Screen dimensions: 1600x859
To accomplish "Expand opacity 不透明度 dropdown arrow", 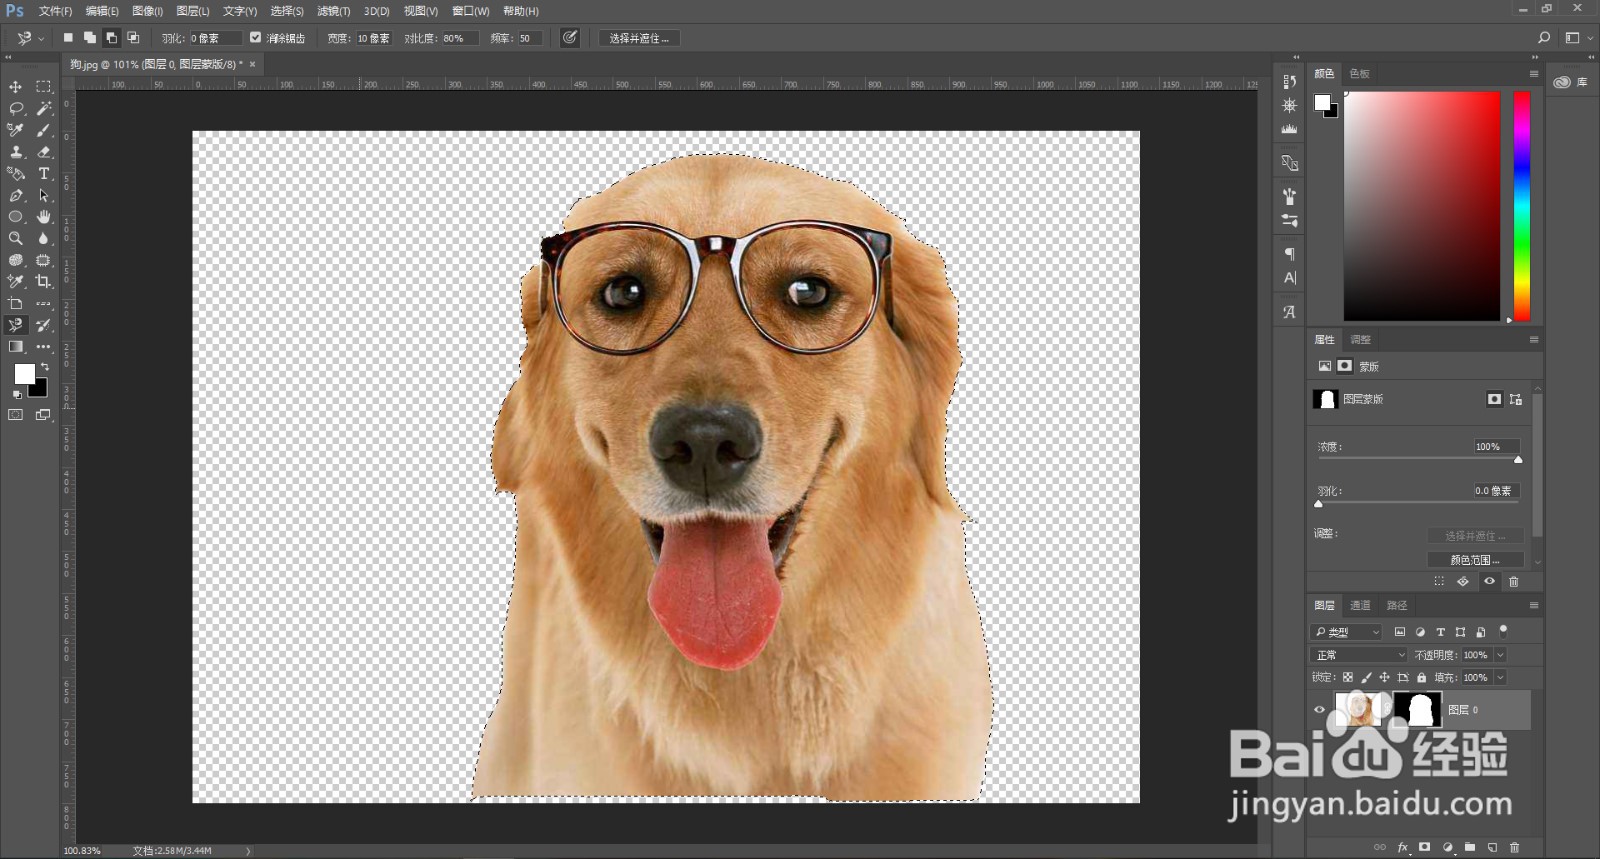I will tap(1500, 655).
